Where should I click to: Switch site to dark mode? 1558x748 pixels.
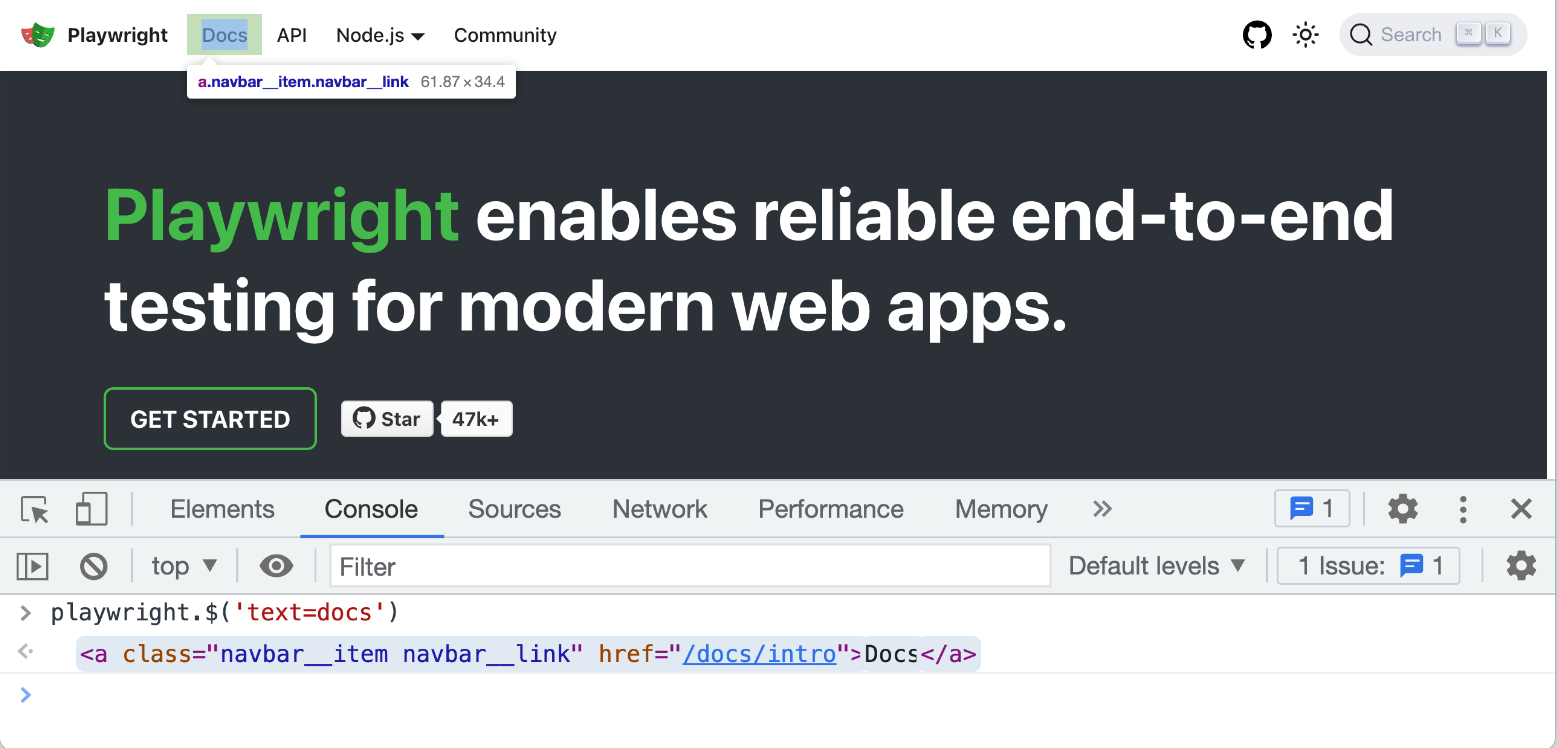(x=1305, y=34)
